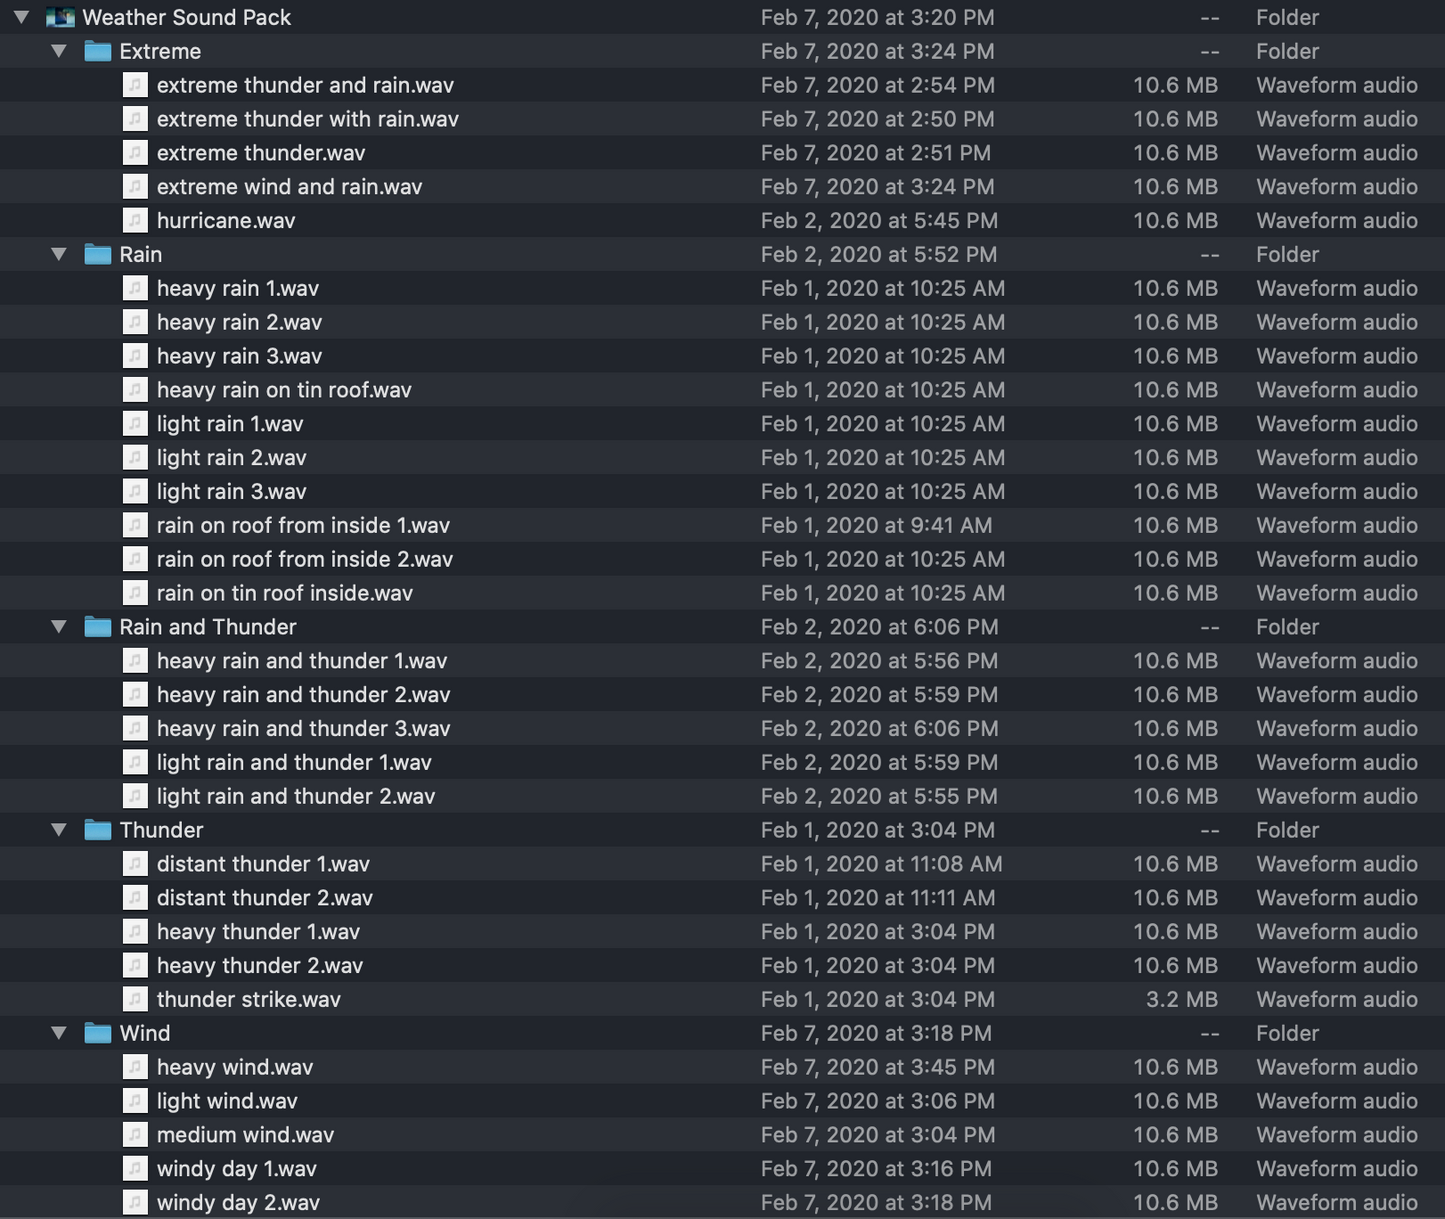Viewport: 1445px width, 1219px height.
Task: Select extreme thunder and rain.wav file
Action: pos(305,86)
